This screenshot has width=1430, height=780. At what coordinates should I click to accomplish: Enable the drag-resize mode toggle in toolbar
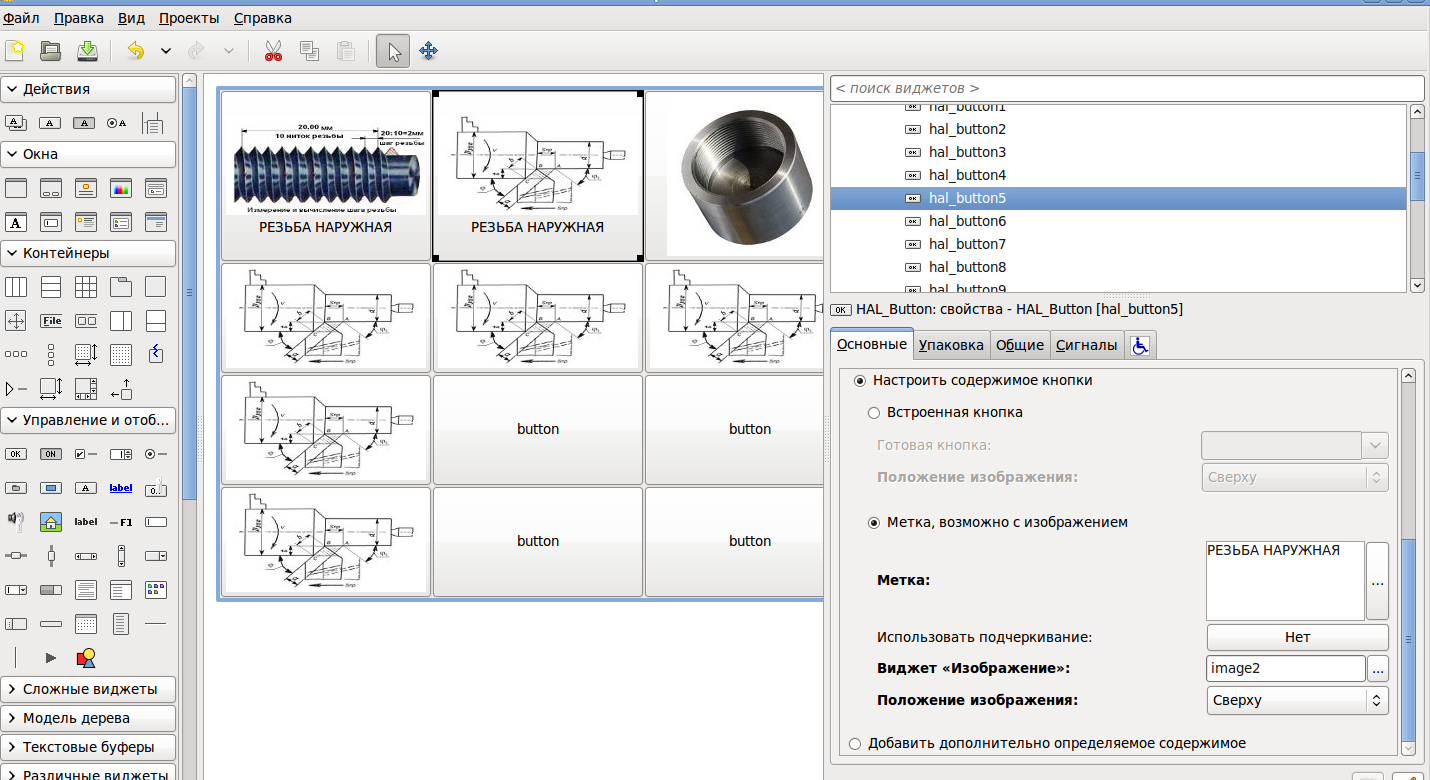coord(428,51)
